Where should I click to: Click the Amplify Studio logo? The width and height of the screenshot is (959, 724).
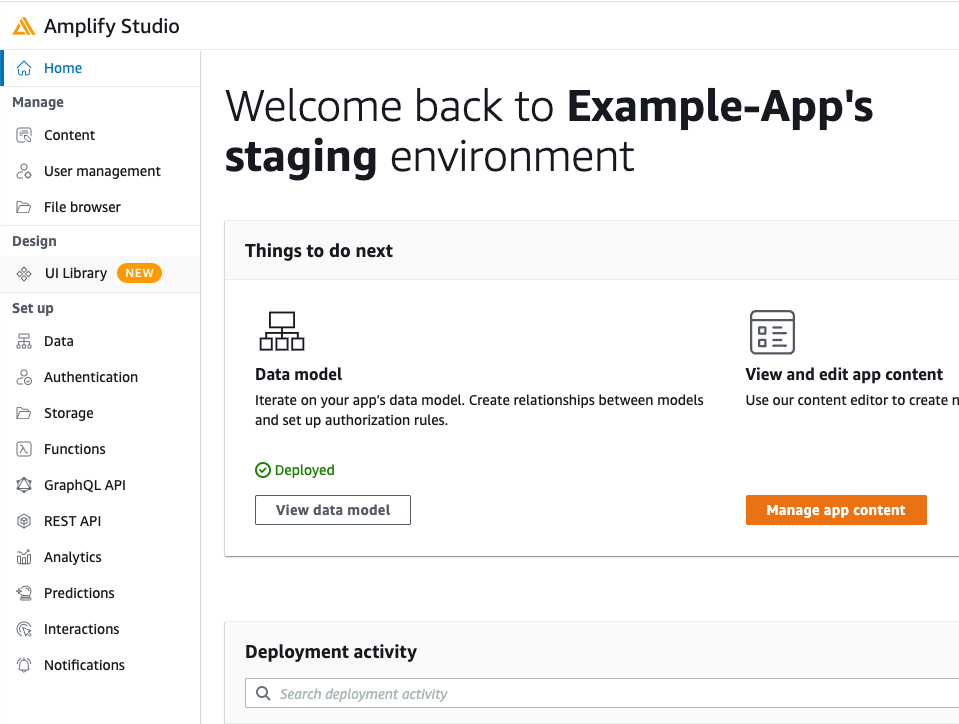click(x=25, y=26)
